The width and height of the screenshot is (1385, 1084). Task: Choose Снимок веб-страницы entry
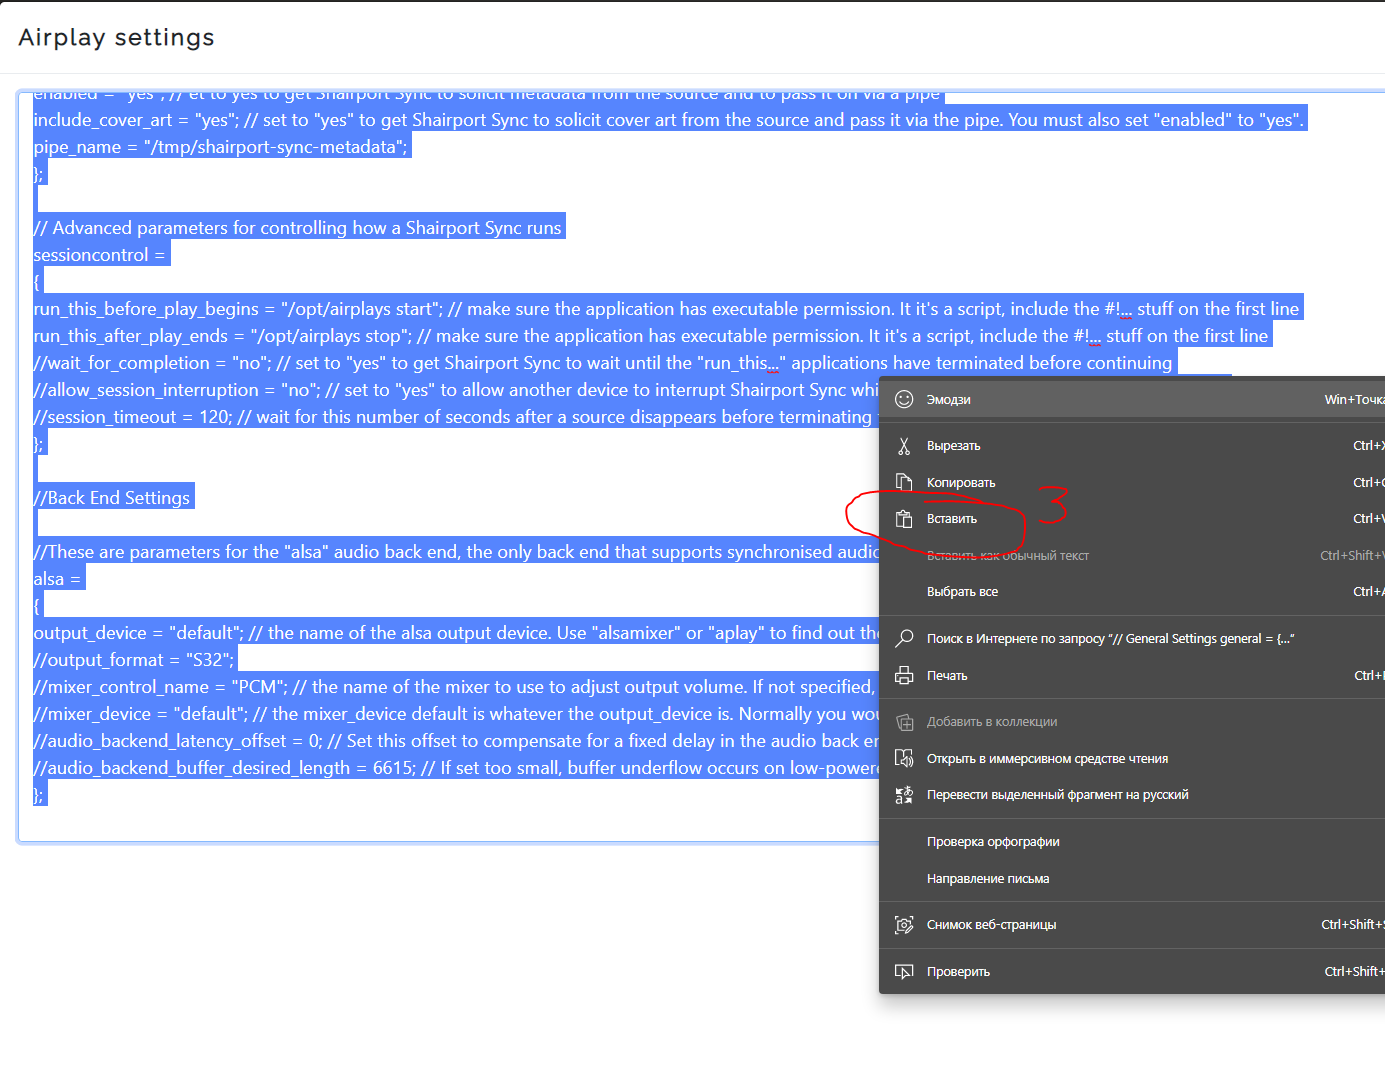(x=1132, y=925)
